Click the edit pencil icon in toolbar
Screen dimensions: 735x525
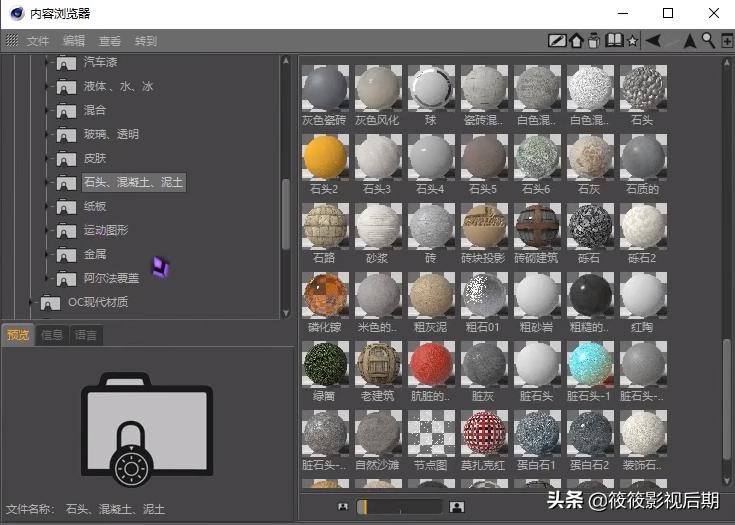[x=557, y=41]
